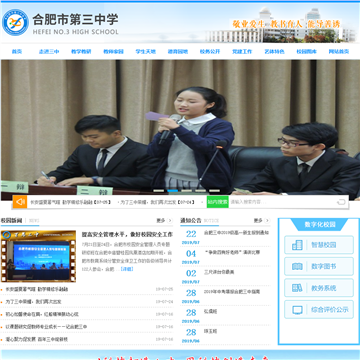
Task: Open the 教师家园 menu
Action: (113, 52)
